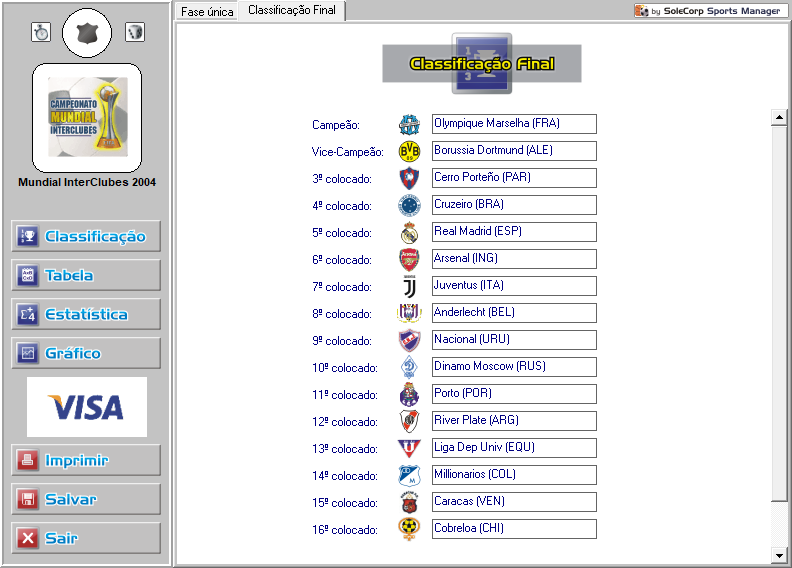Click the Porto crest
Viewport: 792px width, 568px height.
(409, 395)
